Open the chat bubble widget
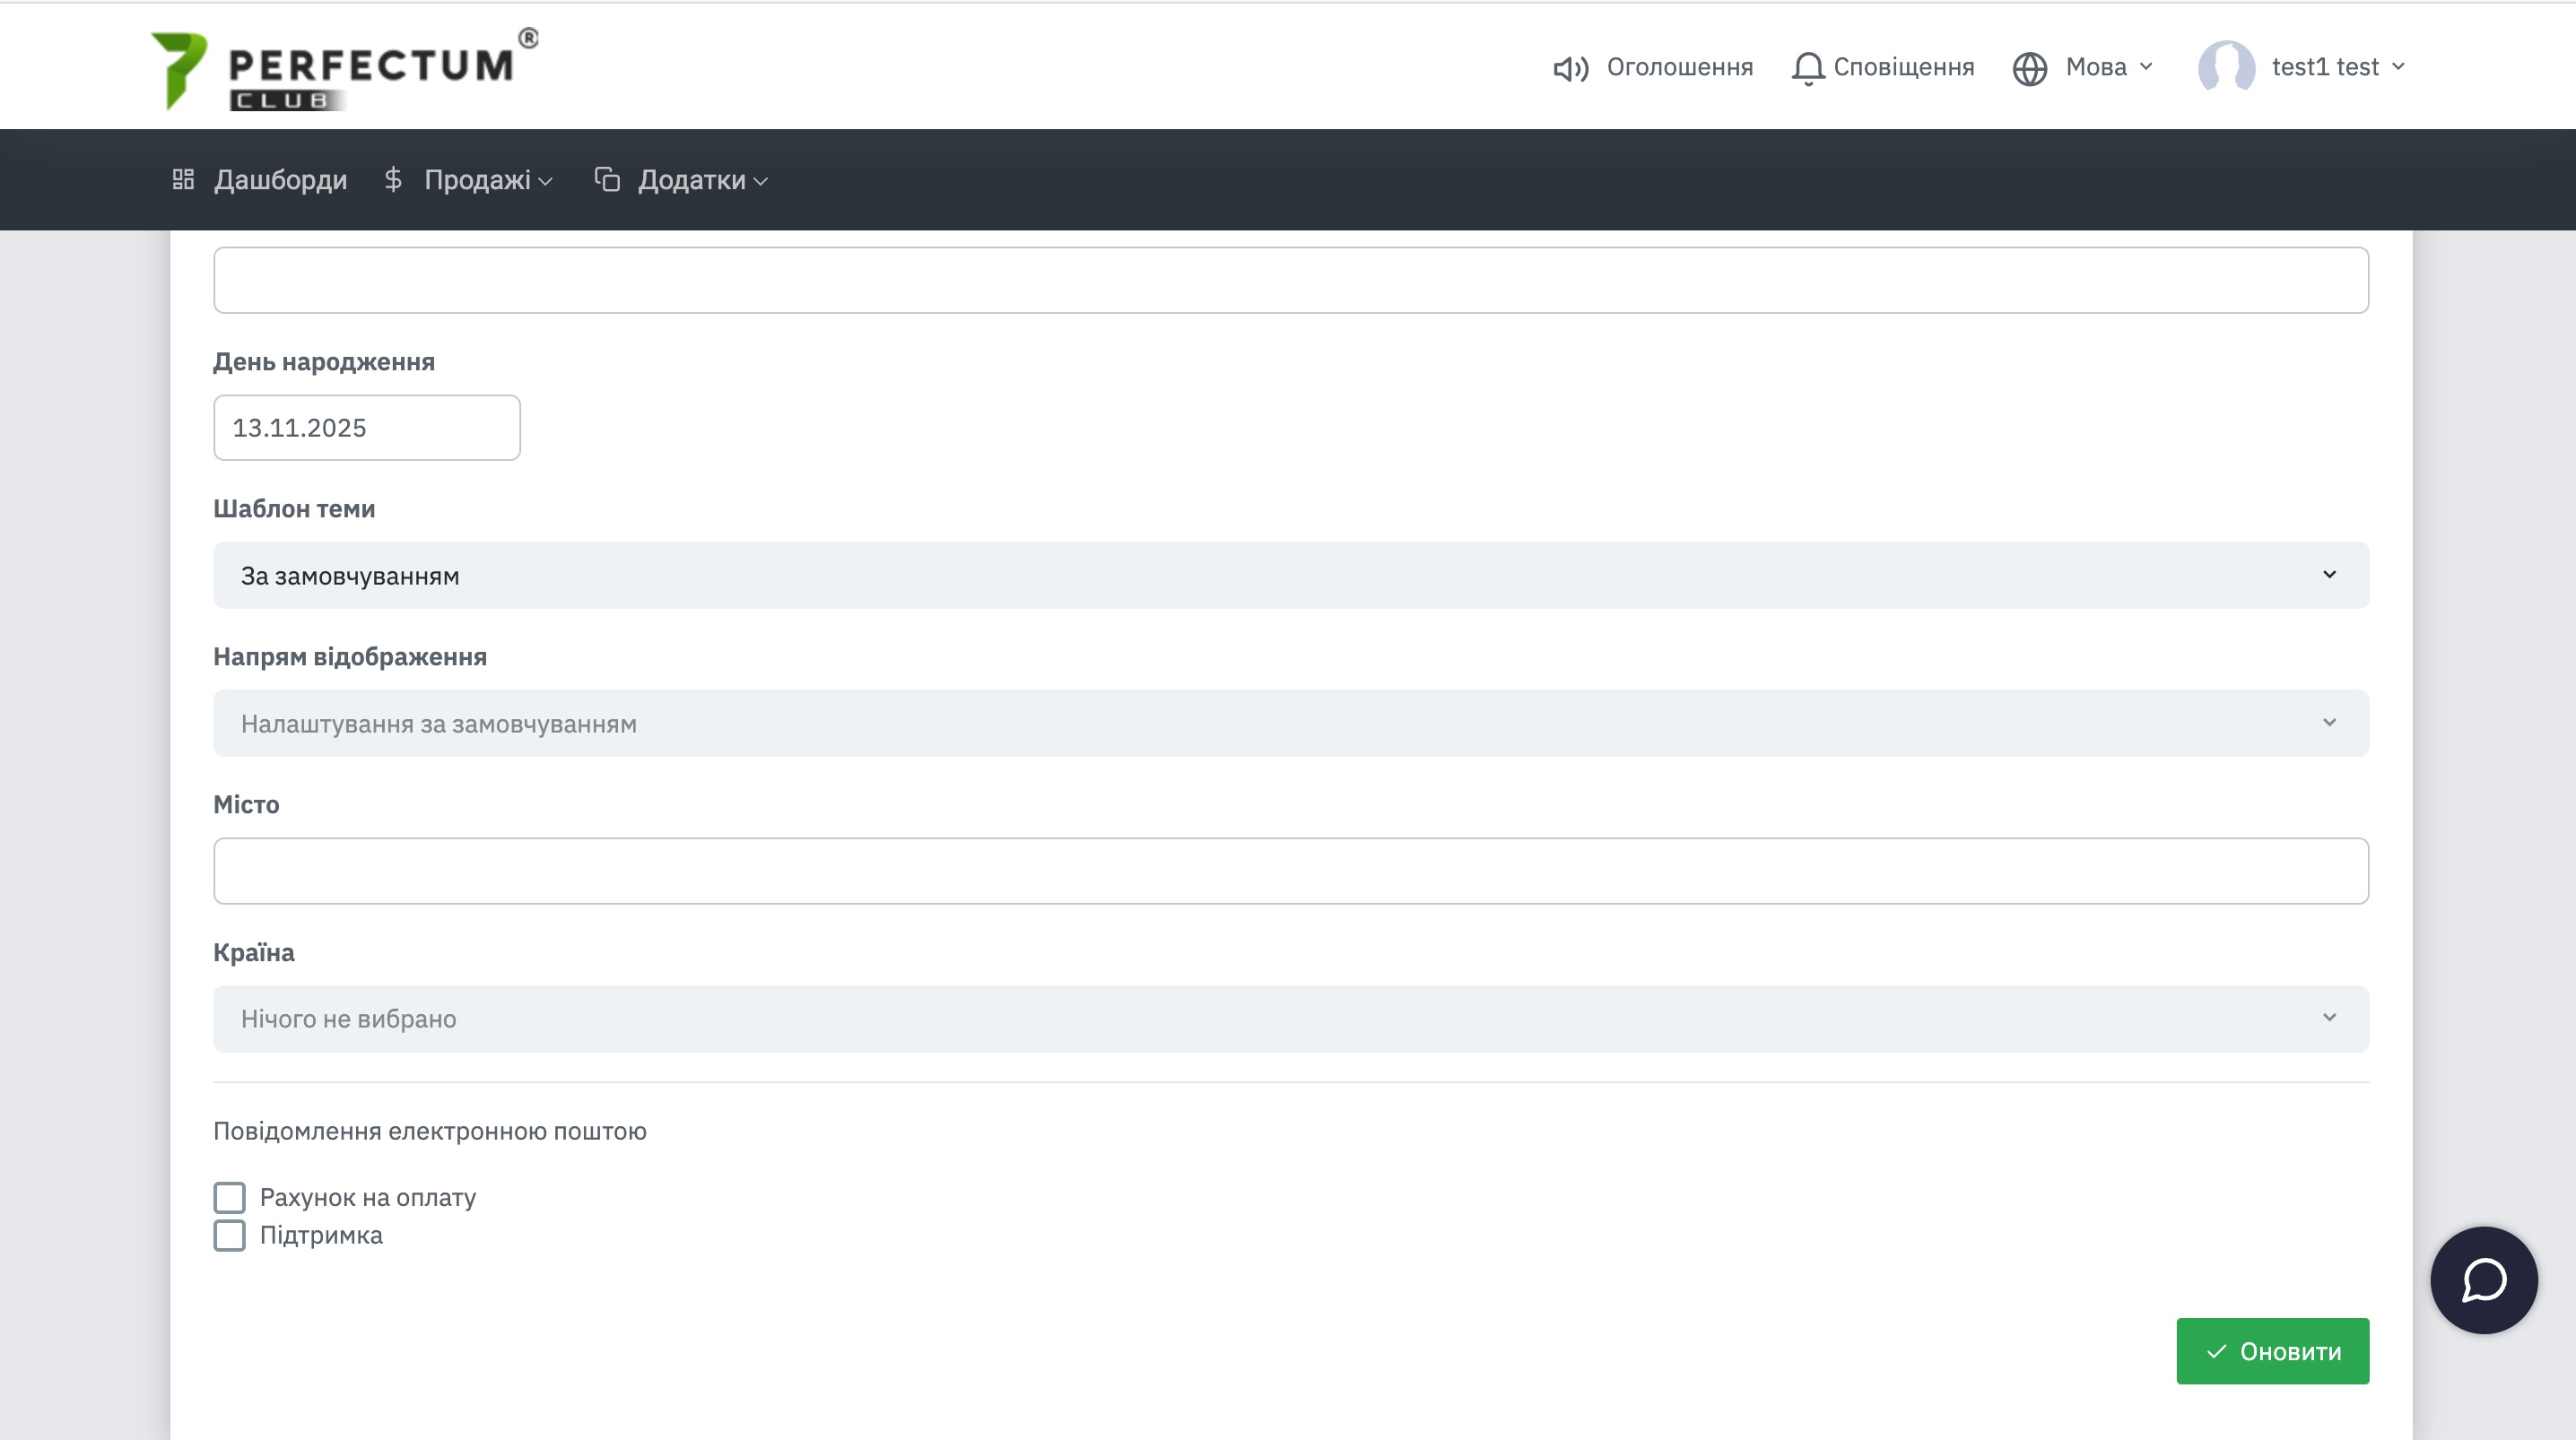 2483,1280
